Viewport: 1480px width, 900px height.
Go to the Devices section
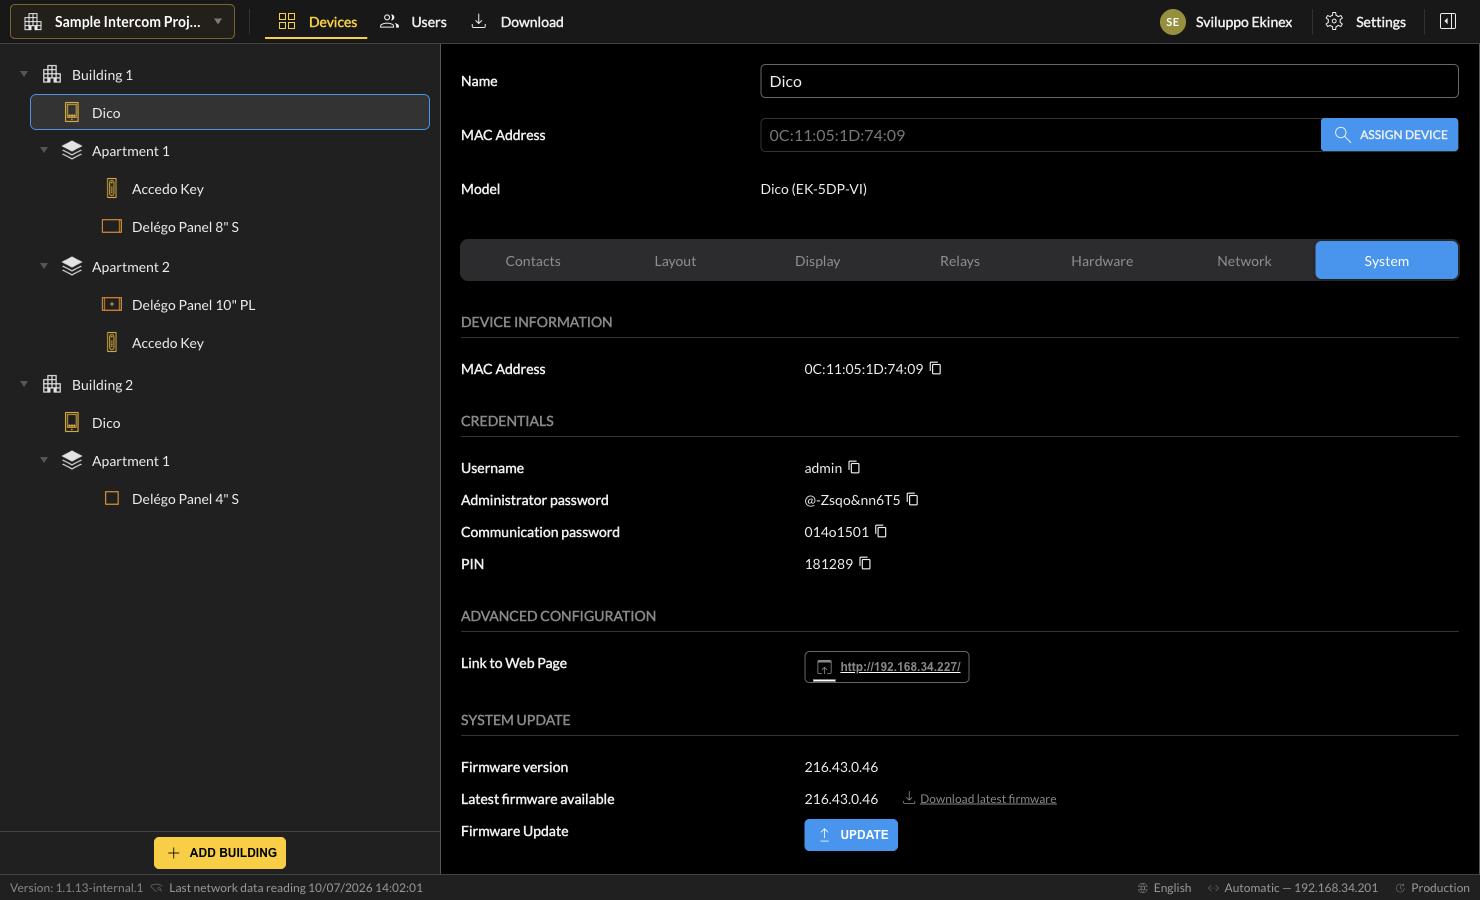click(x=317, y=21)
